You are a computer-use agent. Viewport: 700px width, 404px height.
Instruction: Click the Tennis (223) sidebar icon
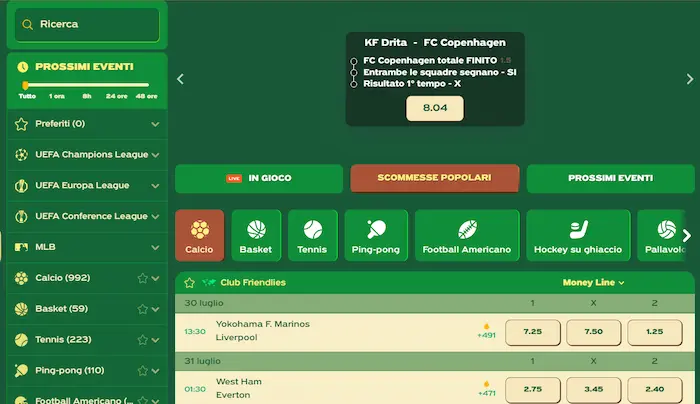tap(21, 340)
